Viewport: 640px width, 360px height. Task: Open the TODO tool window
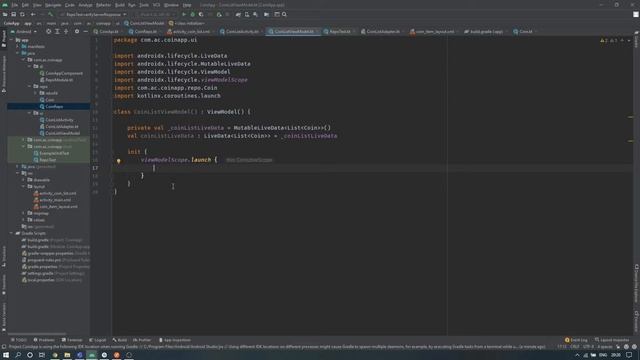click(x=19, y=340)
